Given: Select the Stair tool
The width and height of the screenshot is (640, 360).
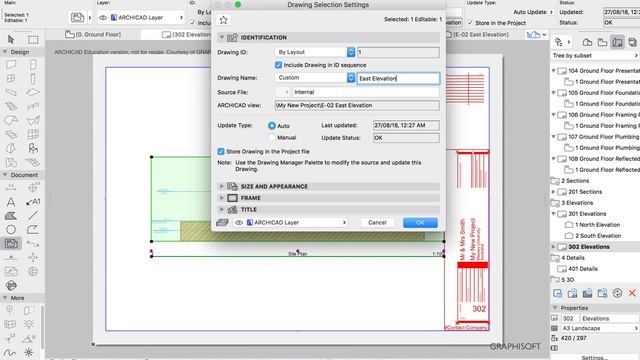Looking at the screenshot, I should tap(11, 106).
